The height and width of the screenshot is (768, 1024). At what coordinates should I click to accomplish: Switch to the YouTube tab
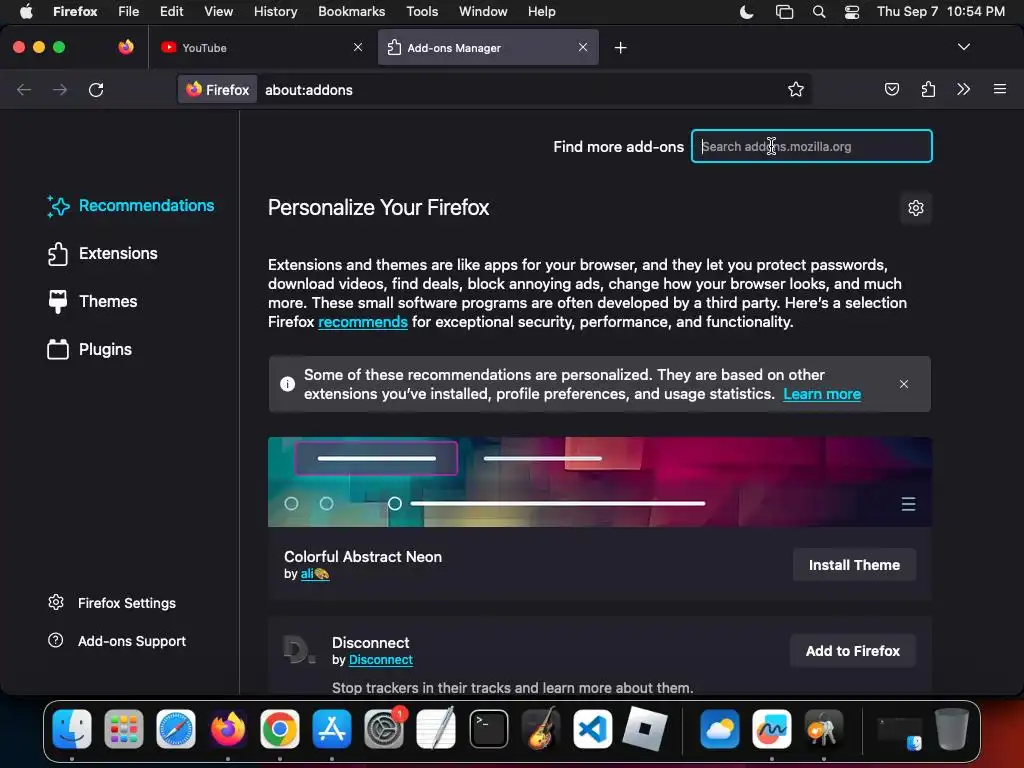coord(261,48)
